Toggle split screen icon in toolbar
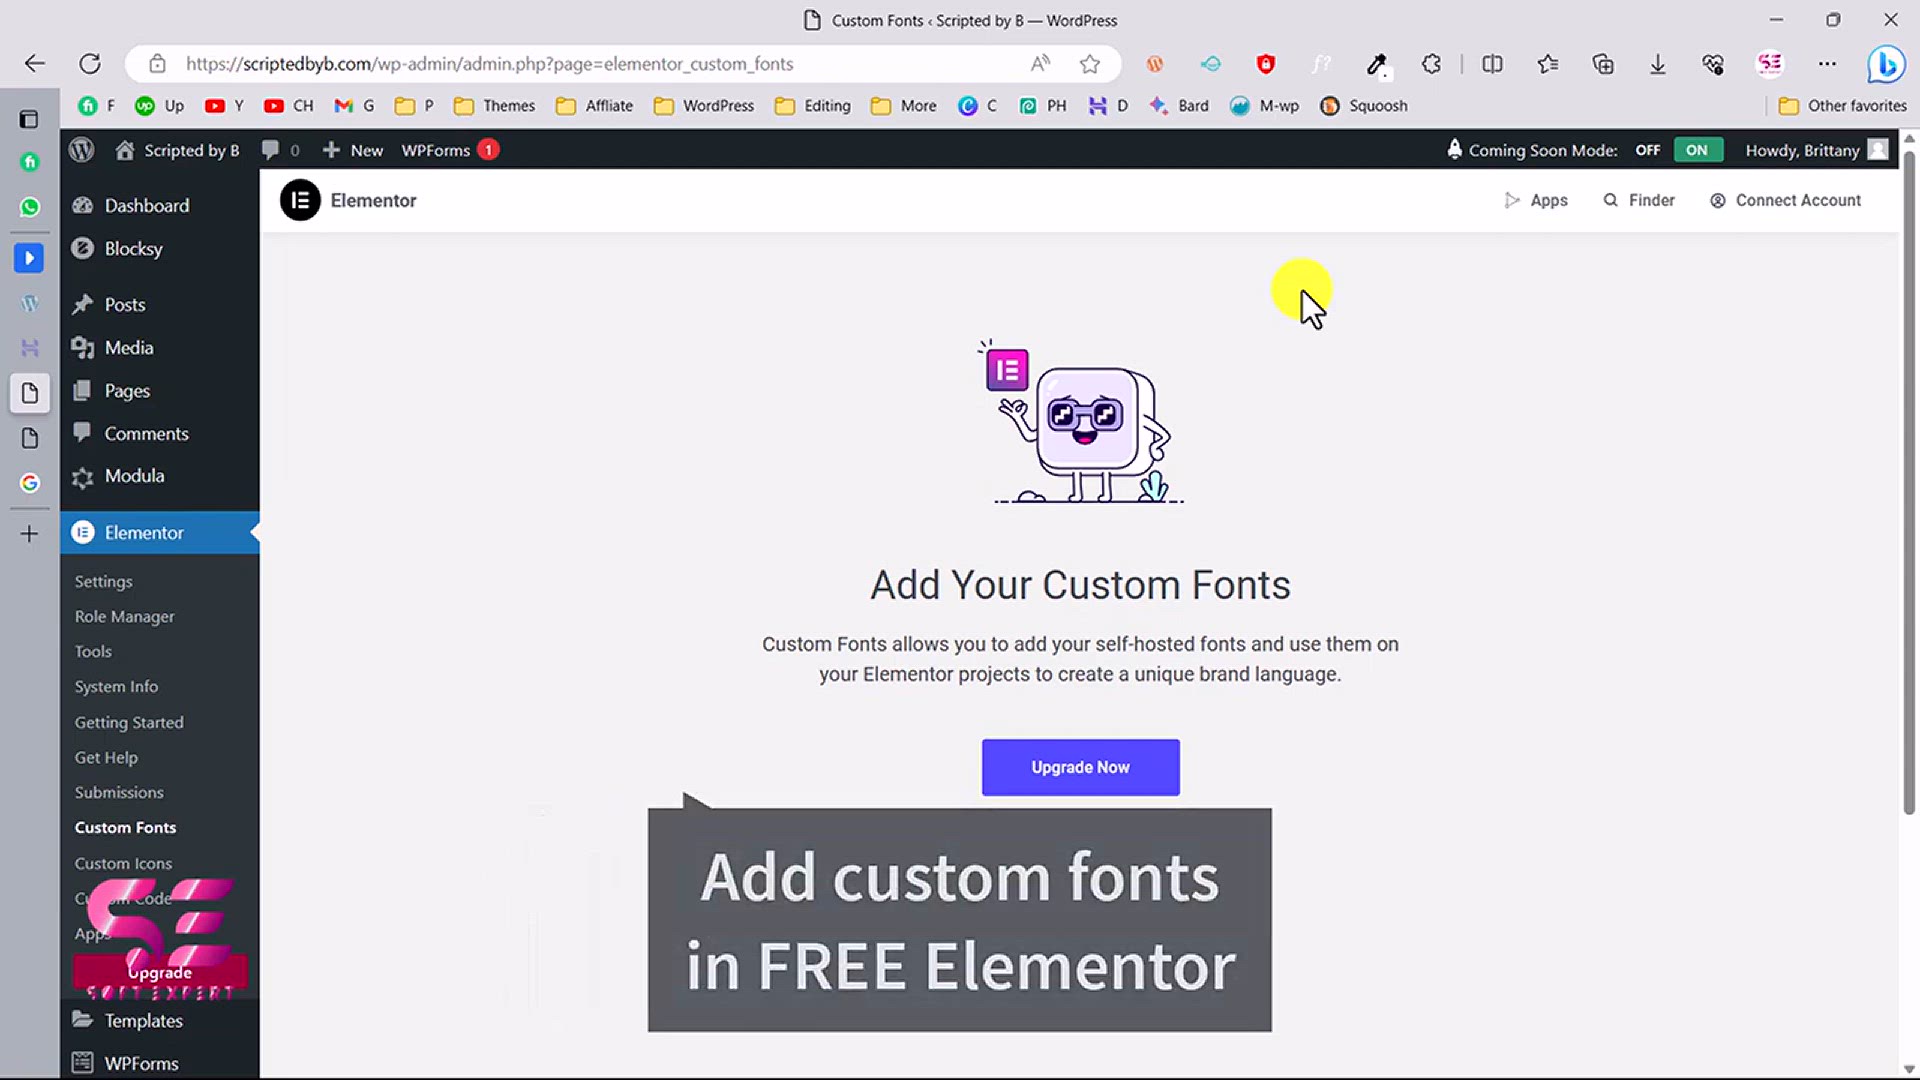Screen dimensions: 1920x1080 tap(1492, 64)
